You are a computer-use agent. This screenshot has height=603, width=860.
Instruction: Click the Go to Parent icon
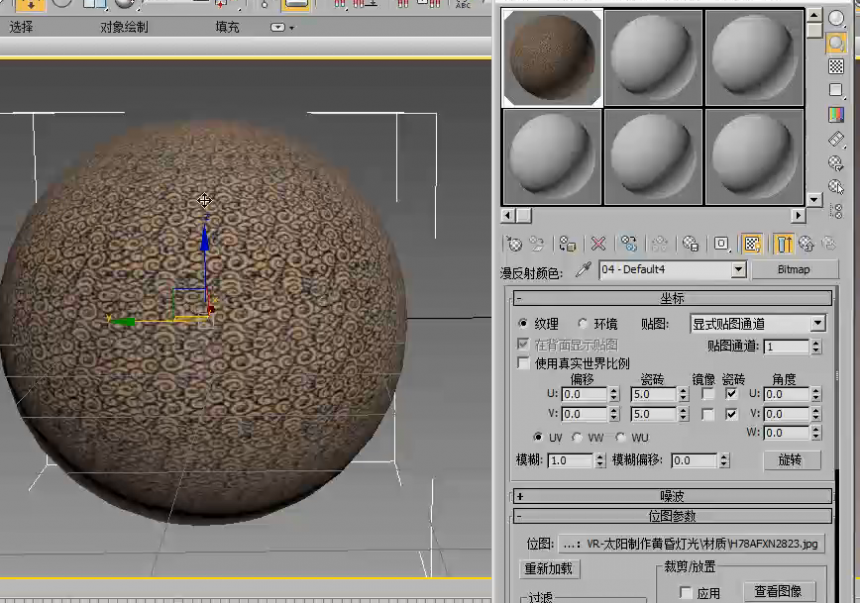pyautogui.click(x=806, y=244)
